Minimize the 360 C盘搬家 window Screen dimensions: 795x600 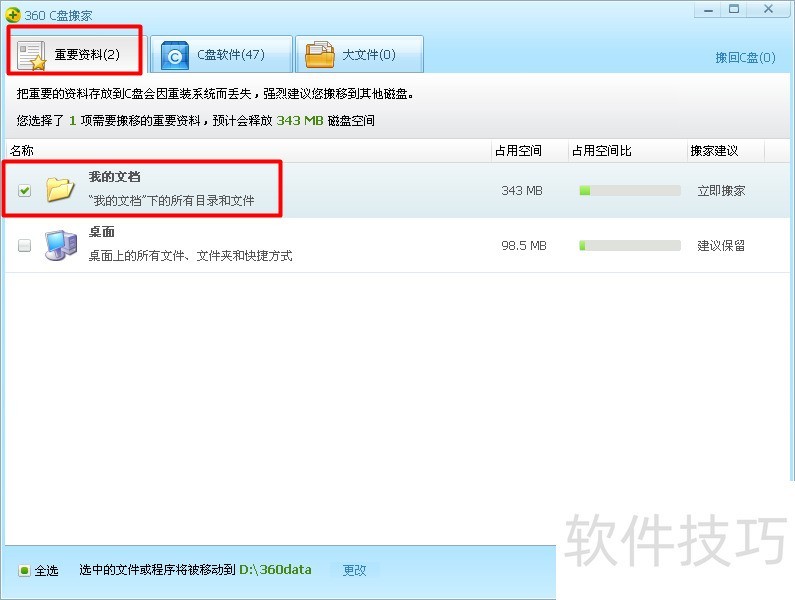(x=709, y=9)
